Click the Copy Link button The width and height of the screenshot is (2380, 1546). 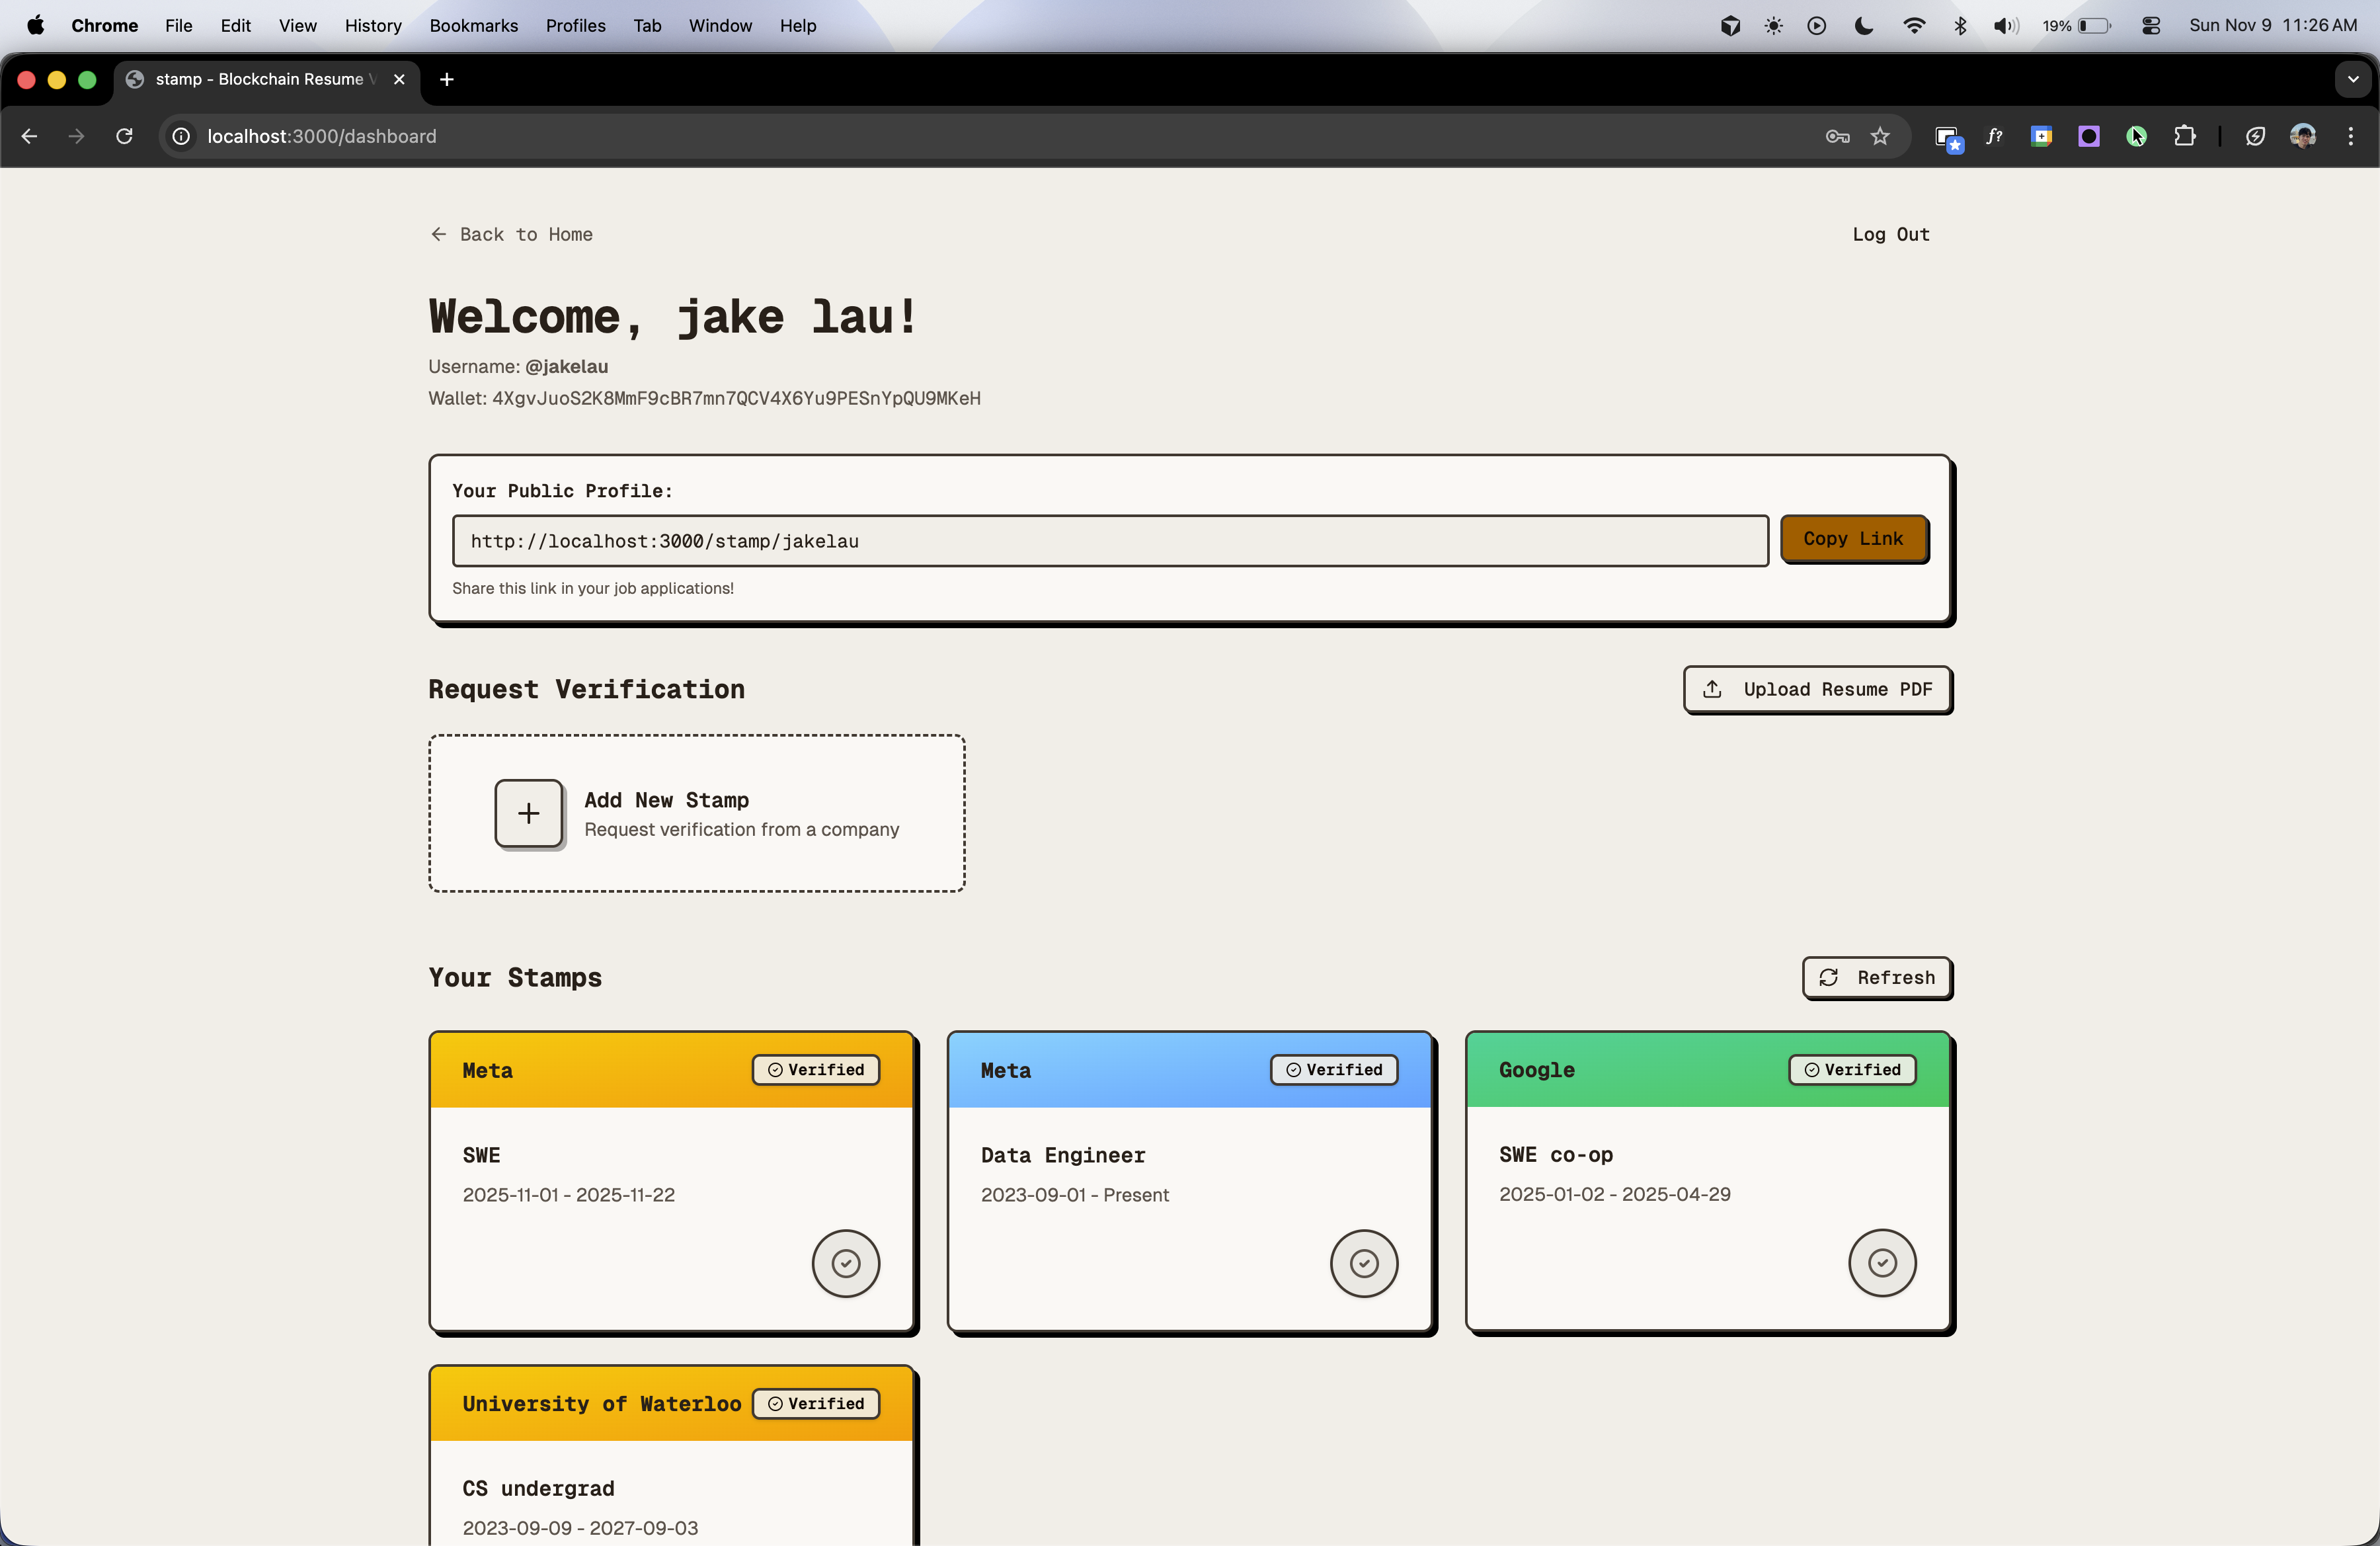[x=1853, y=539]
